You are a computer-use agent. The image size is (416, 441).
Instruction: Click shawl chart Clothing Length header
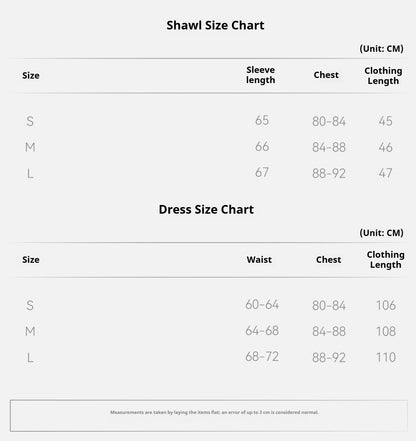click(383, 76)
